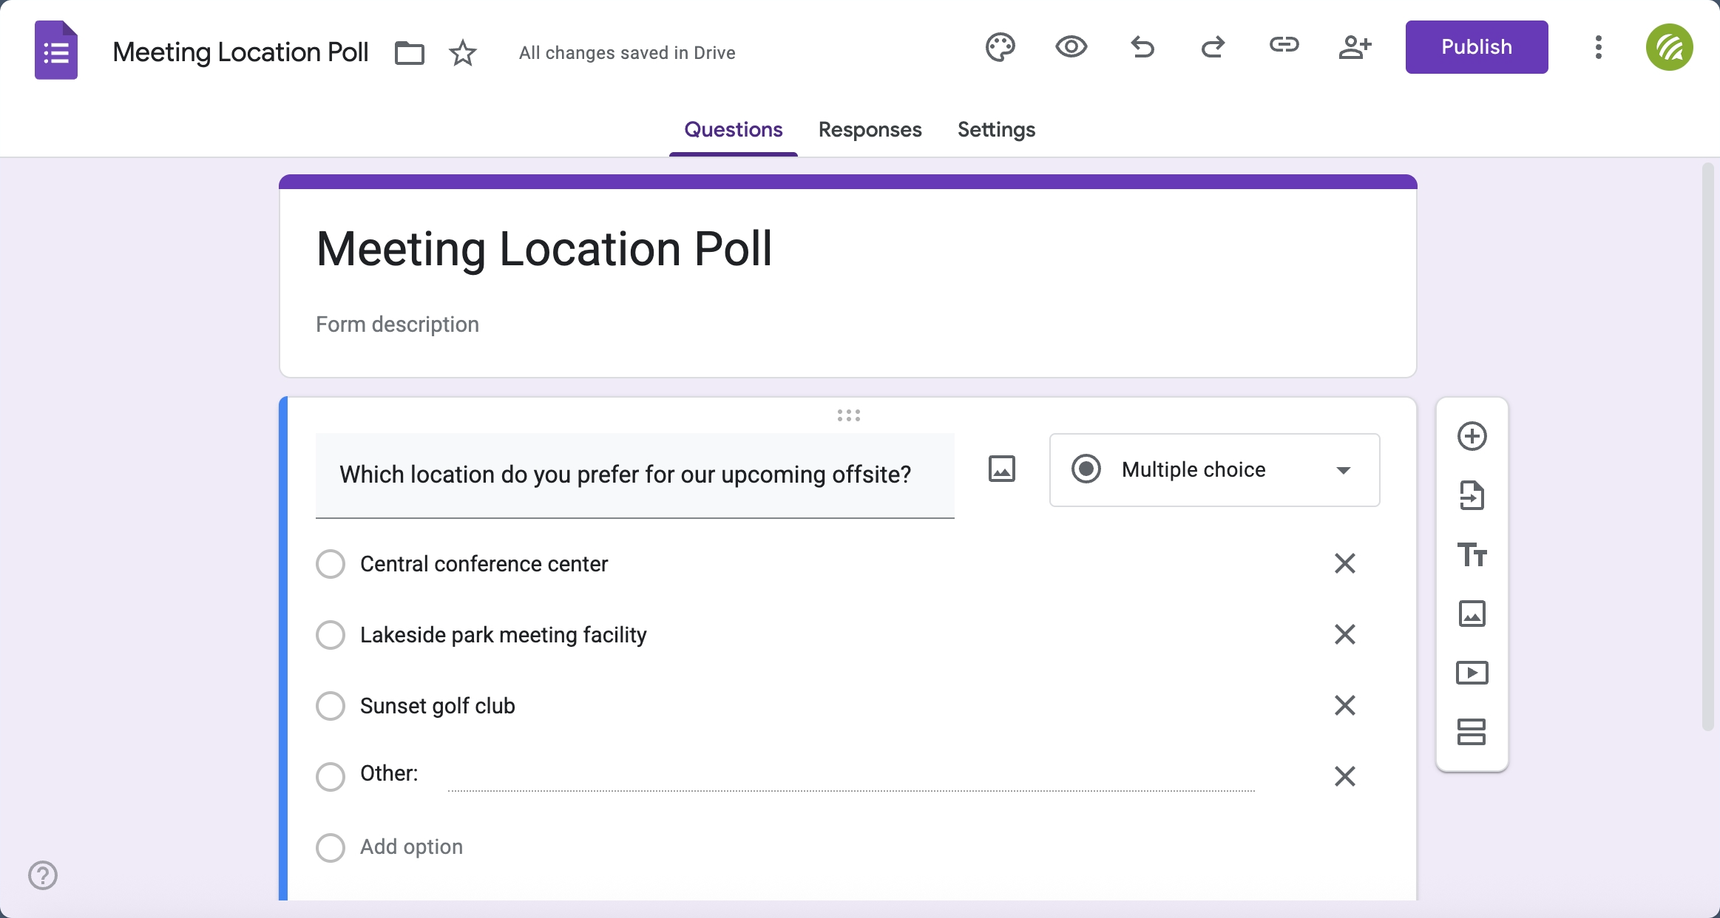The image size is (1720, 918).
Task: Open add collaborators icon
Action: tap(1355, 47)
